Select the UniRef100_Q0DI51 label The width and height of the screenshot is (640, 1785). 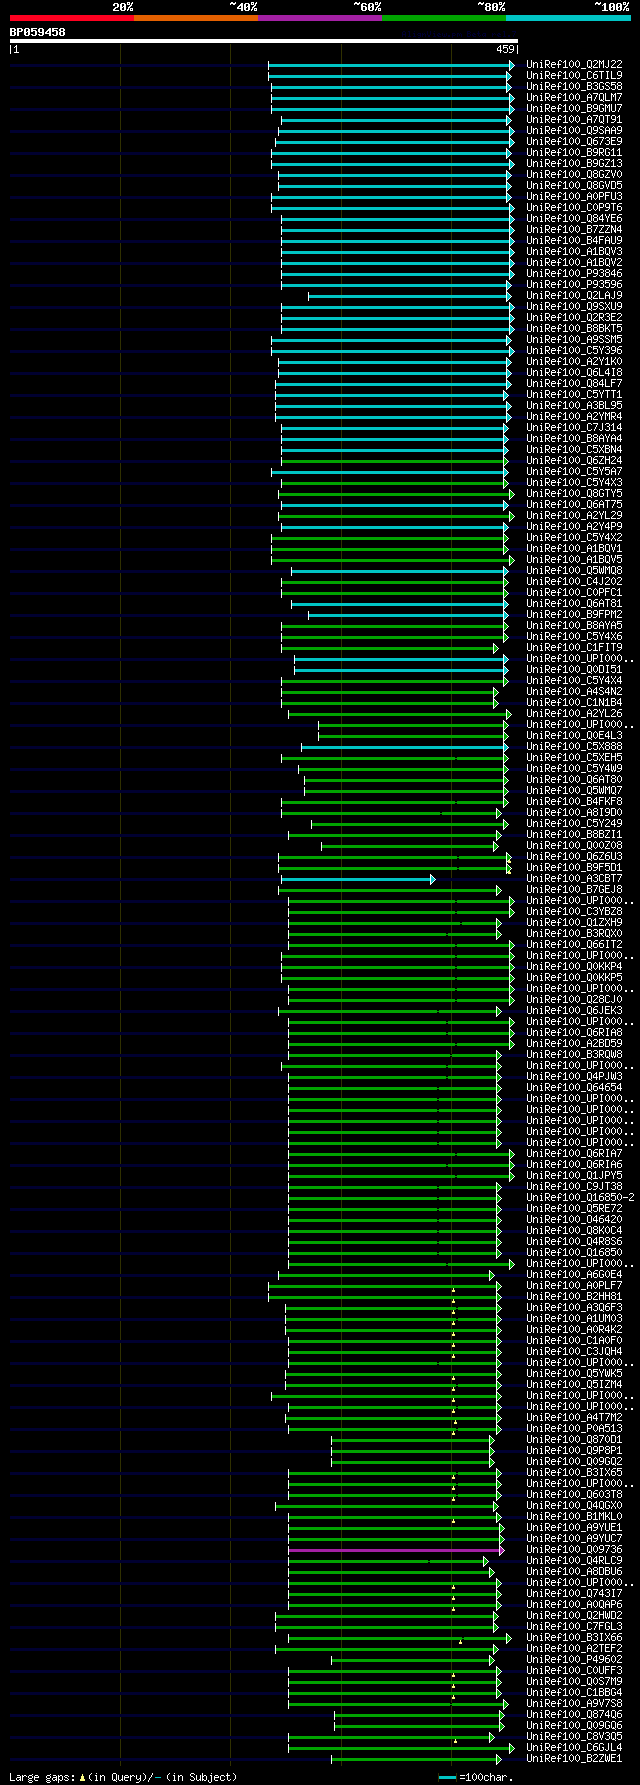coord(575,669)
